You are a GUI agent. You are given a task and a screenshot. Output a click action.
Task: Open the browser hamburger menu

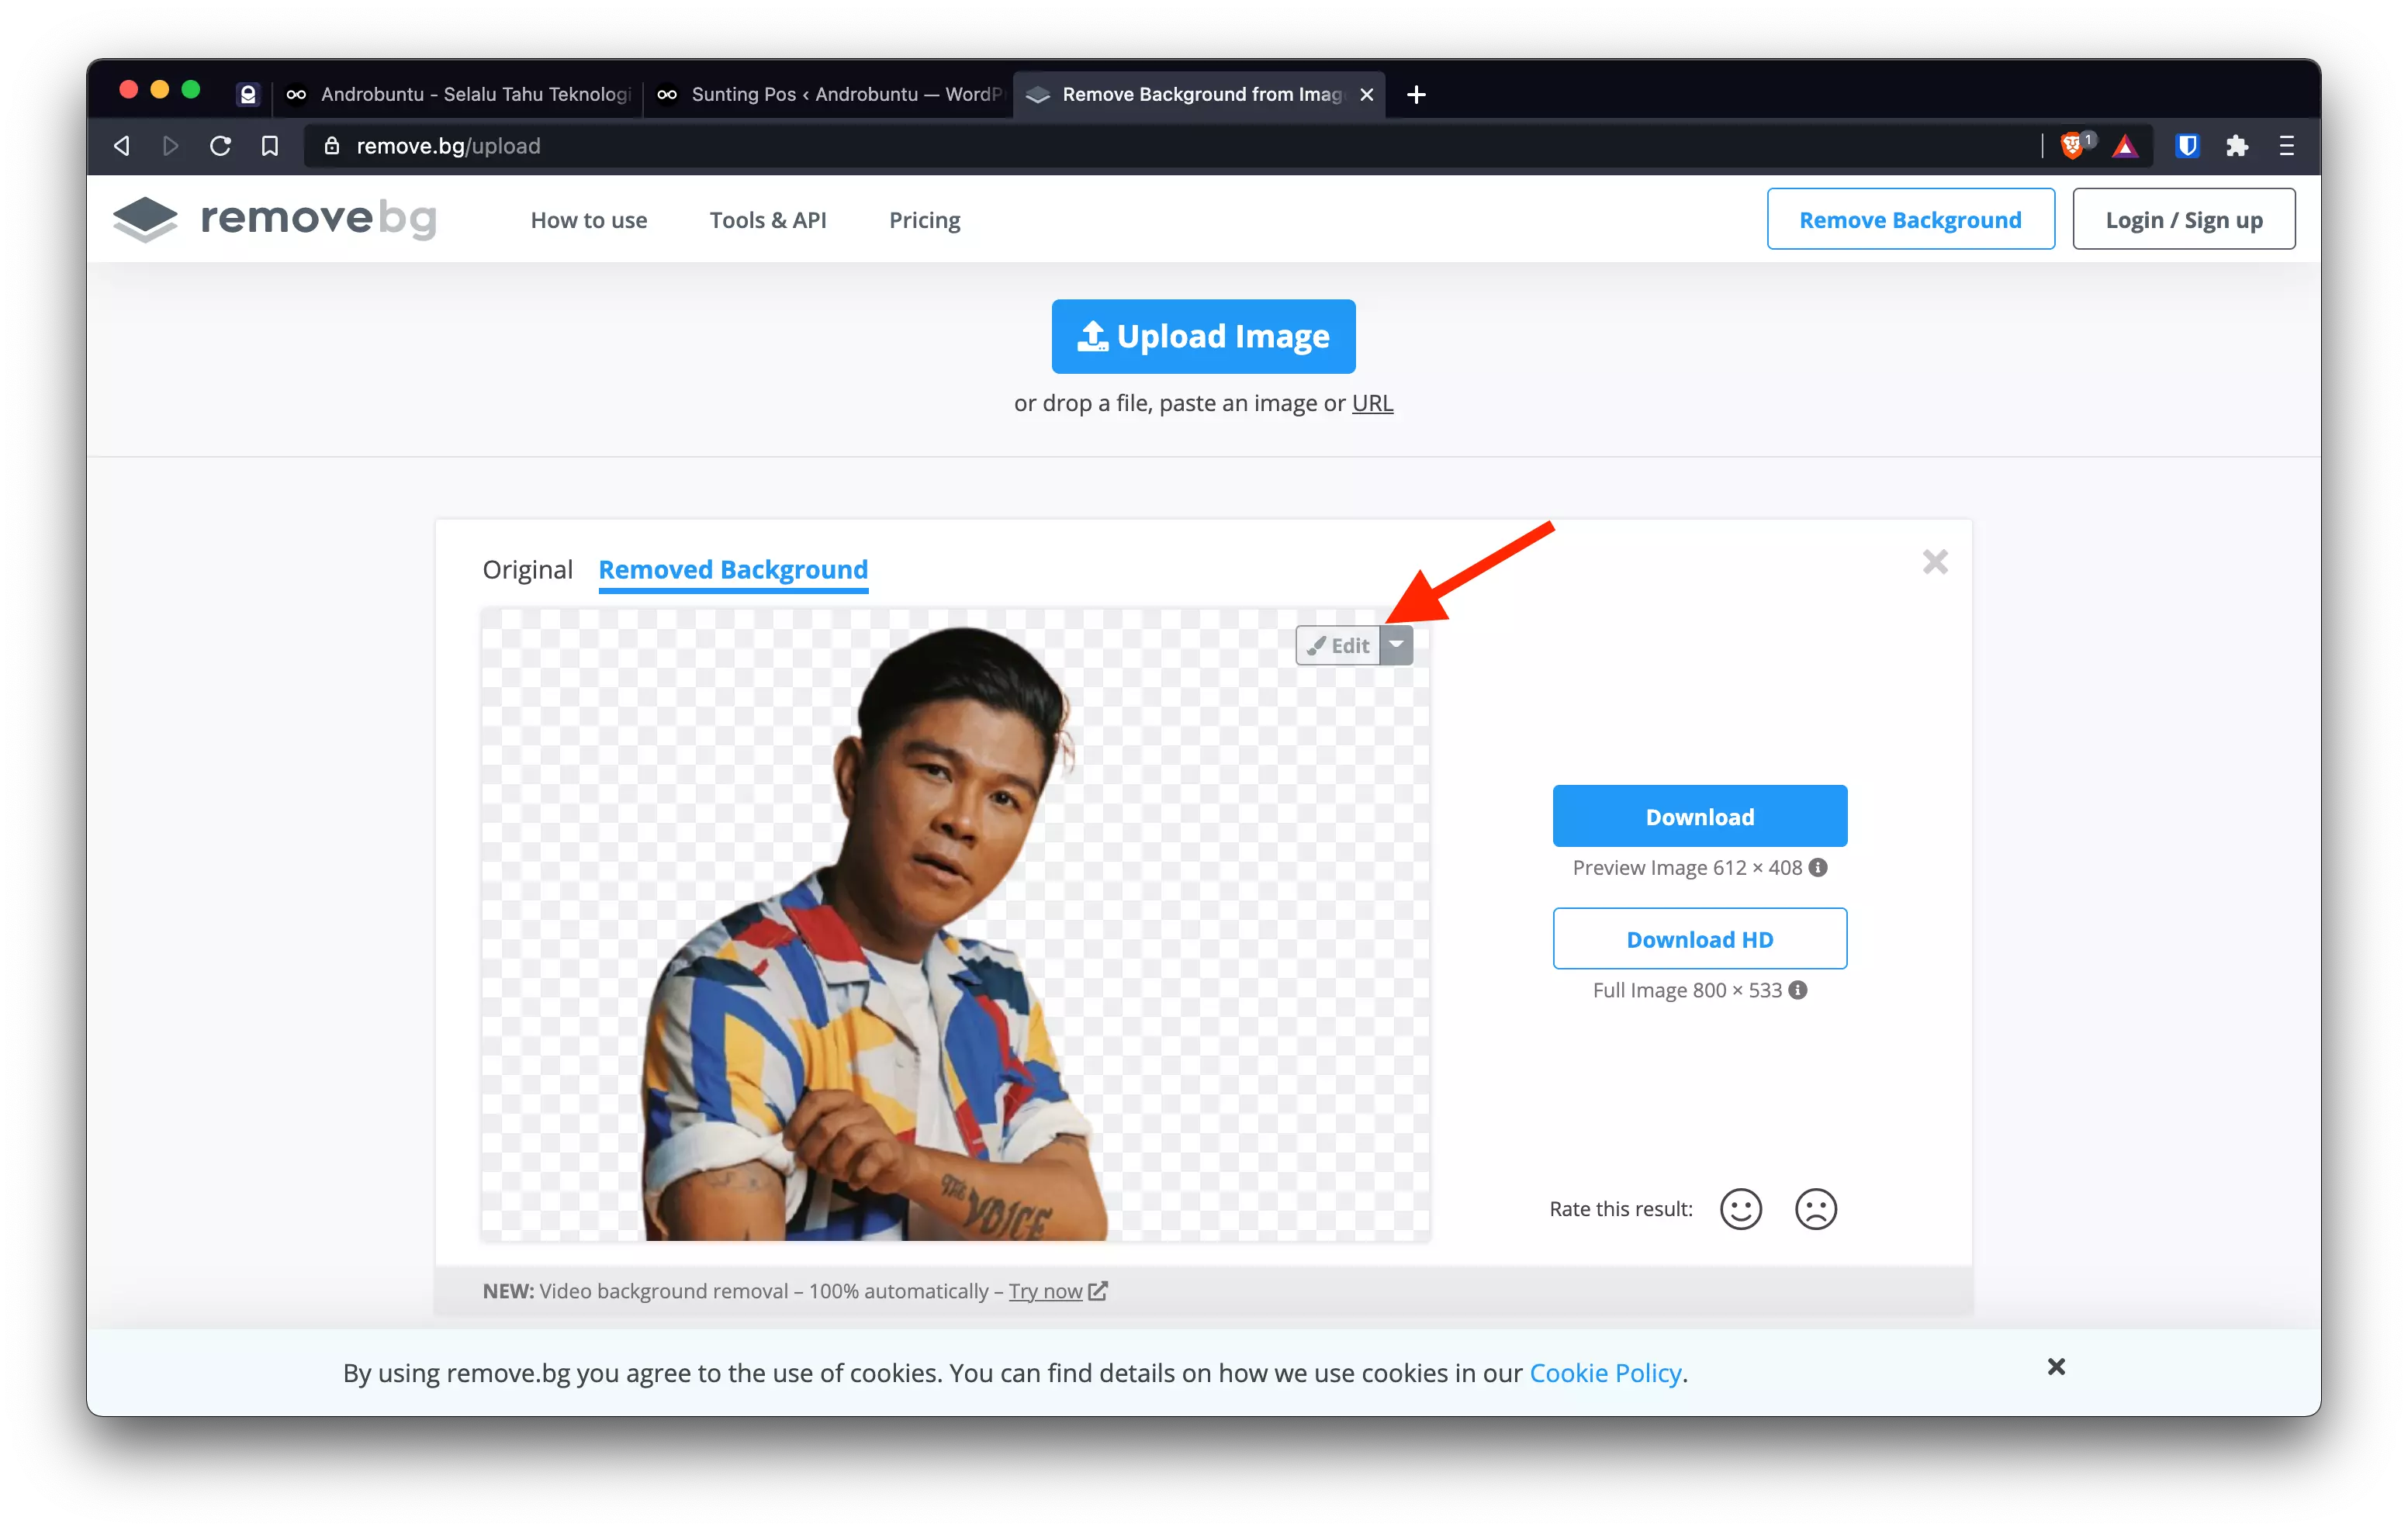click(2286, 146)
